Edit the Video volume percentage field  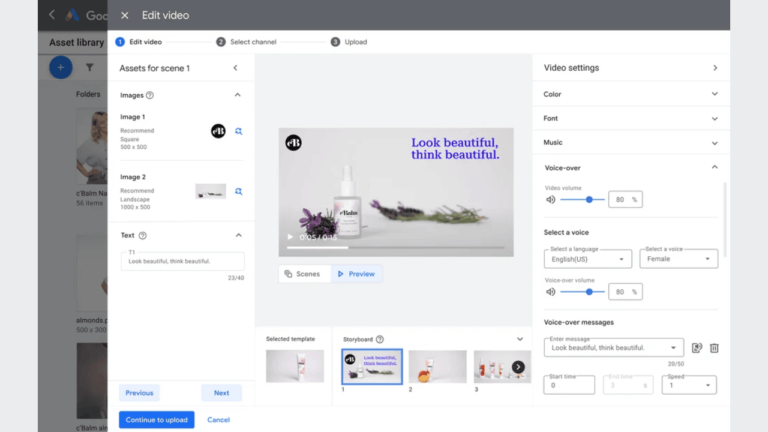[625, 199]
